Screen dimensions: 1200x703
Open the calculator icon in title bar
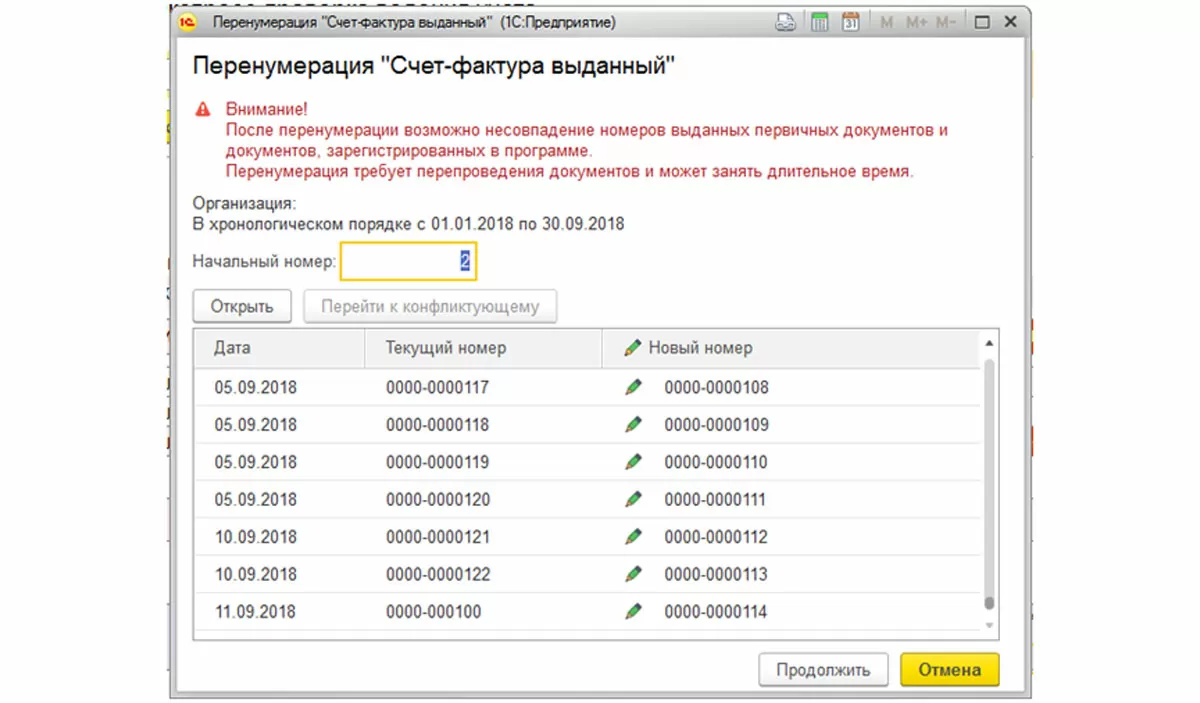point(820,21)
